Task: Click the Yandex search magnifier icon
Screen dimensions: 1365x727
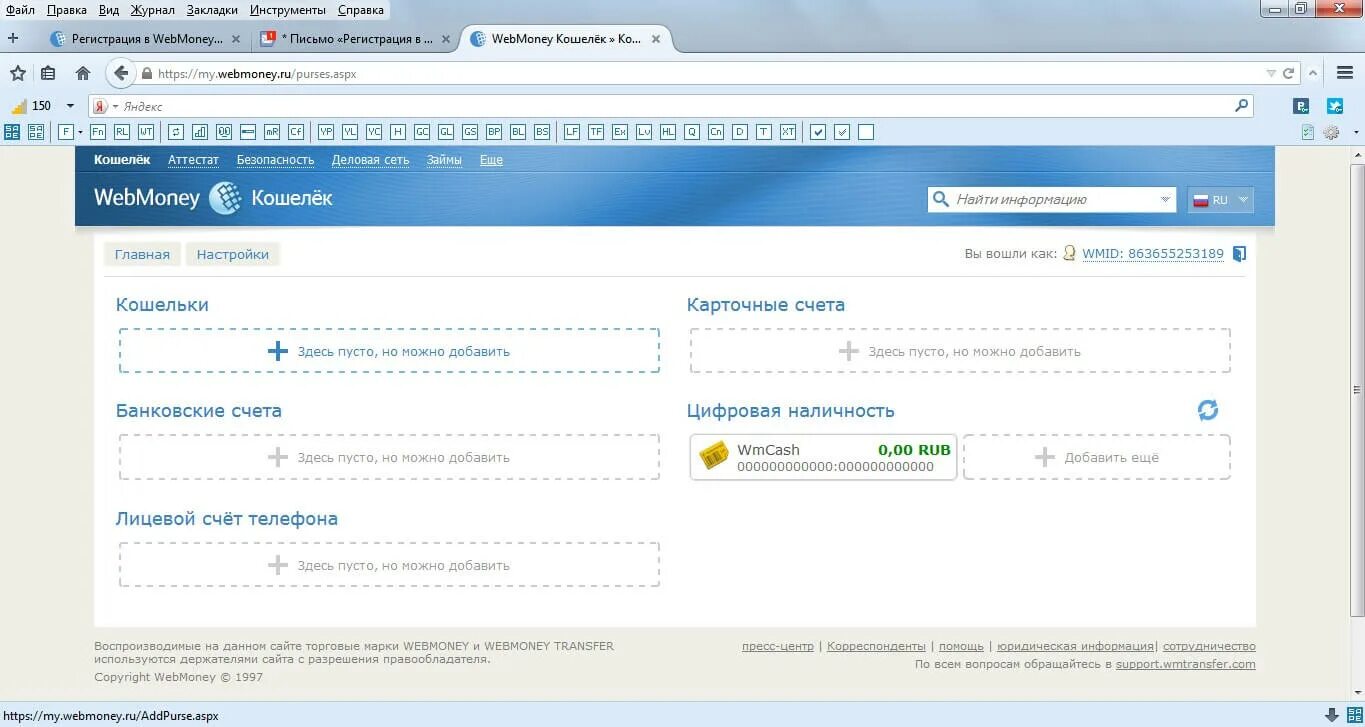Action: [1242, 105]
